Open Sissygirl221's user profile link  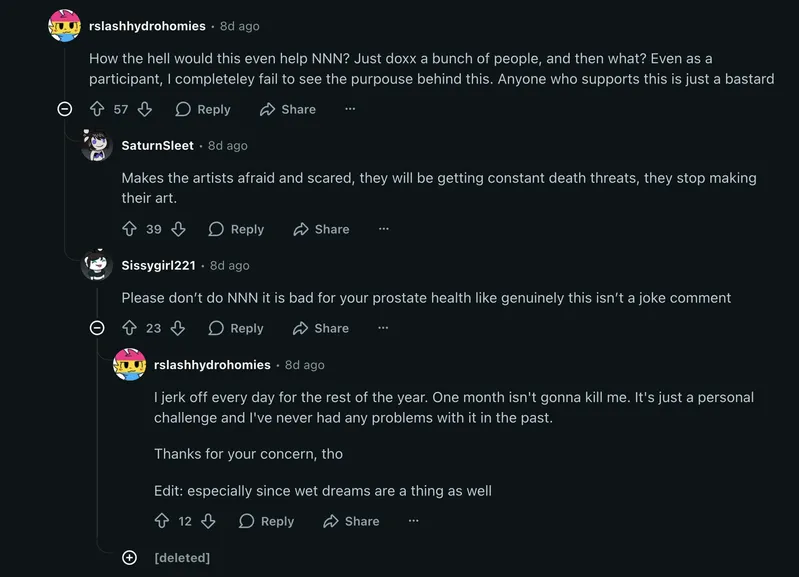pos(158,265)
